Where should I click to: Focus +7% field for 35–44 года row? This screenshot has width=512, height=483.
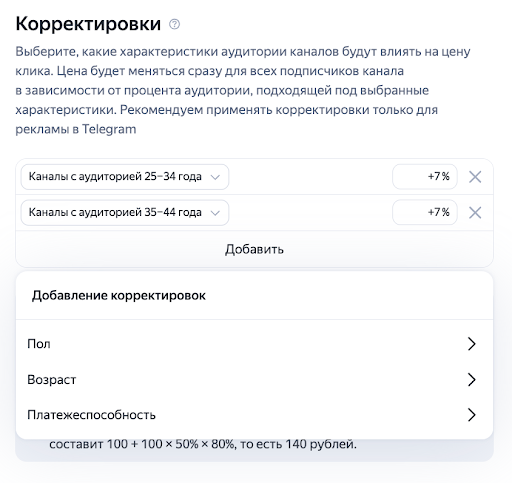point(425,212)
